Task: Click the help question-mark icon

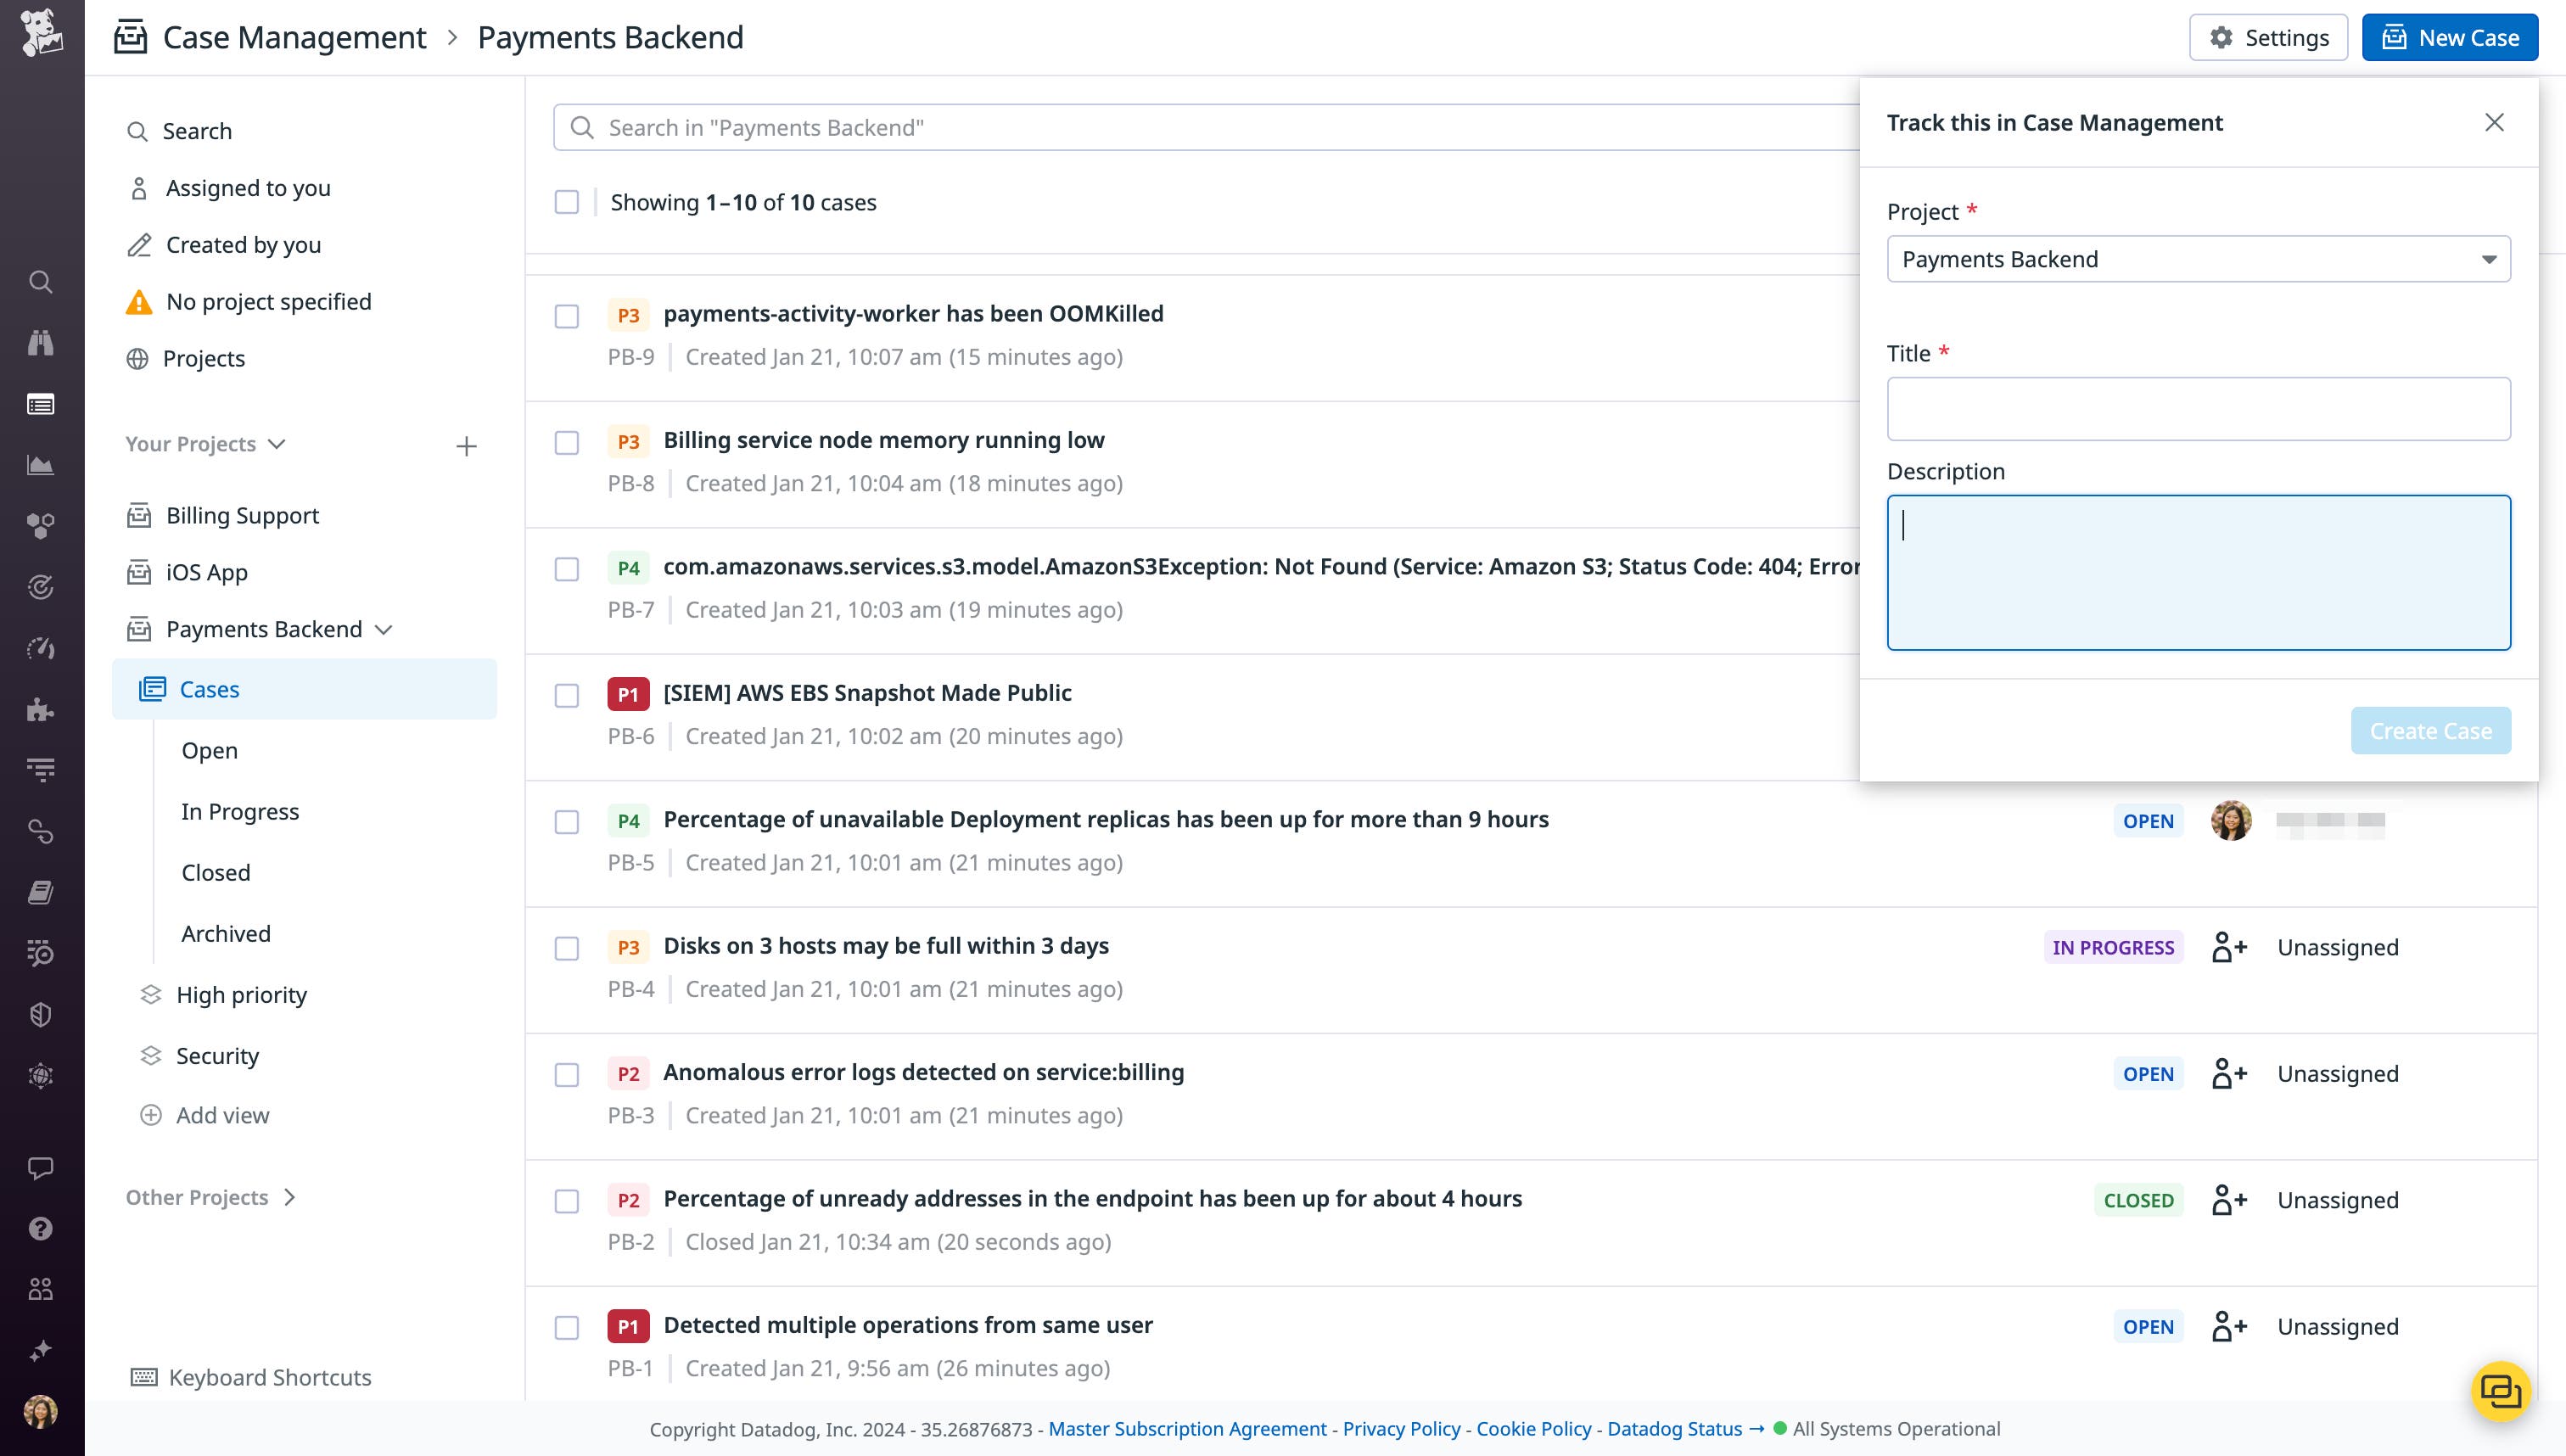Action: [40, 1228]
